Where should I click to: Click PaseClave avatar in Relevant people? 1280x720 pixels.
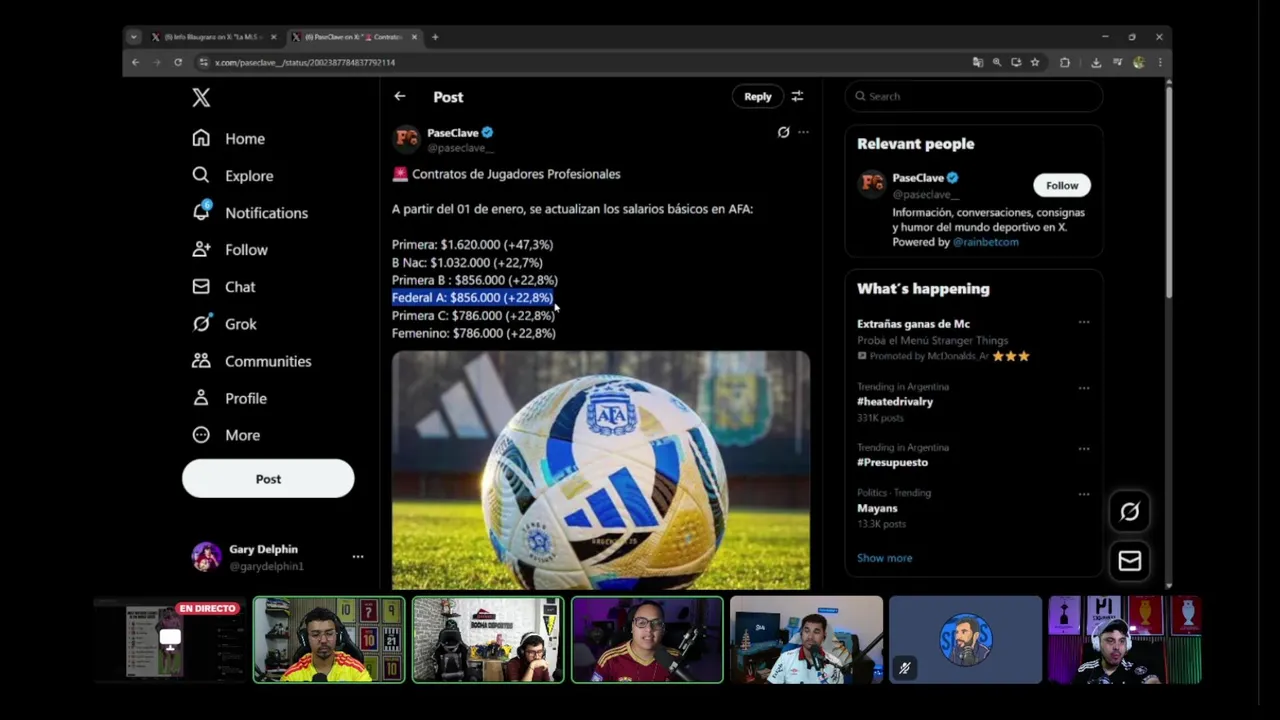872,184
